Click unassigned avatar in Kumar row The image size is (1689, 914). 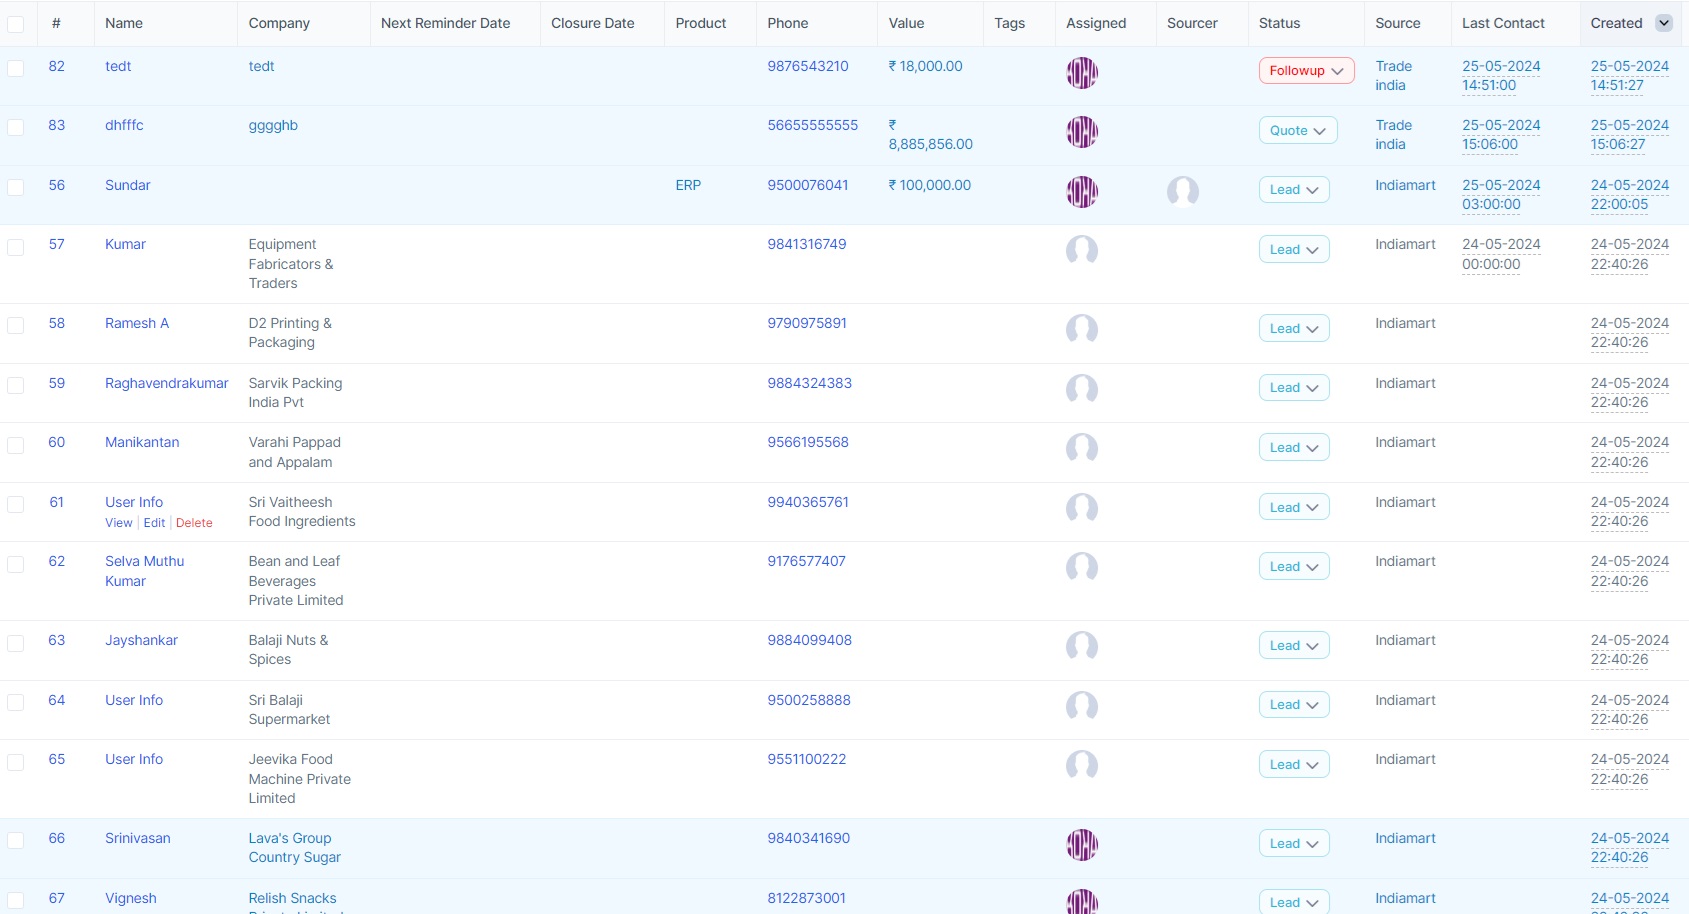click(x=1082, y=251)
